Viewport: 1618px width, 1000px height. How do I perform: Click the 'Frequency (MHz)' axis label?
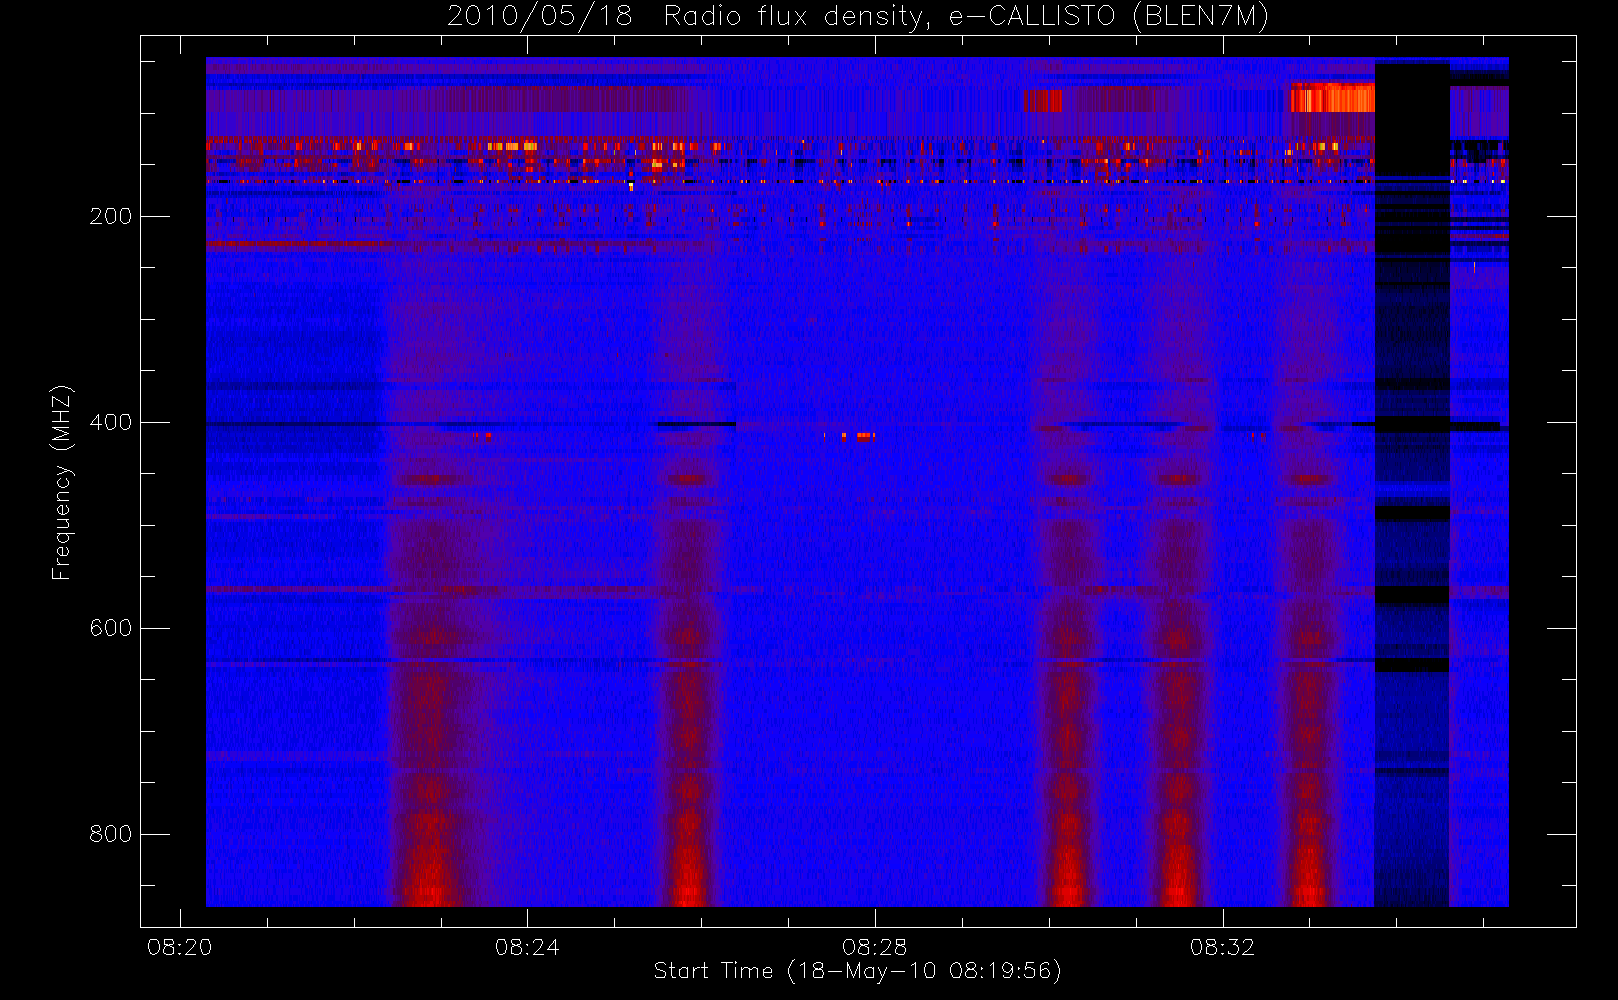click(x=61, y=482)
